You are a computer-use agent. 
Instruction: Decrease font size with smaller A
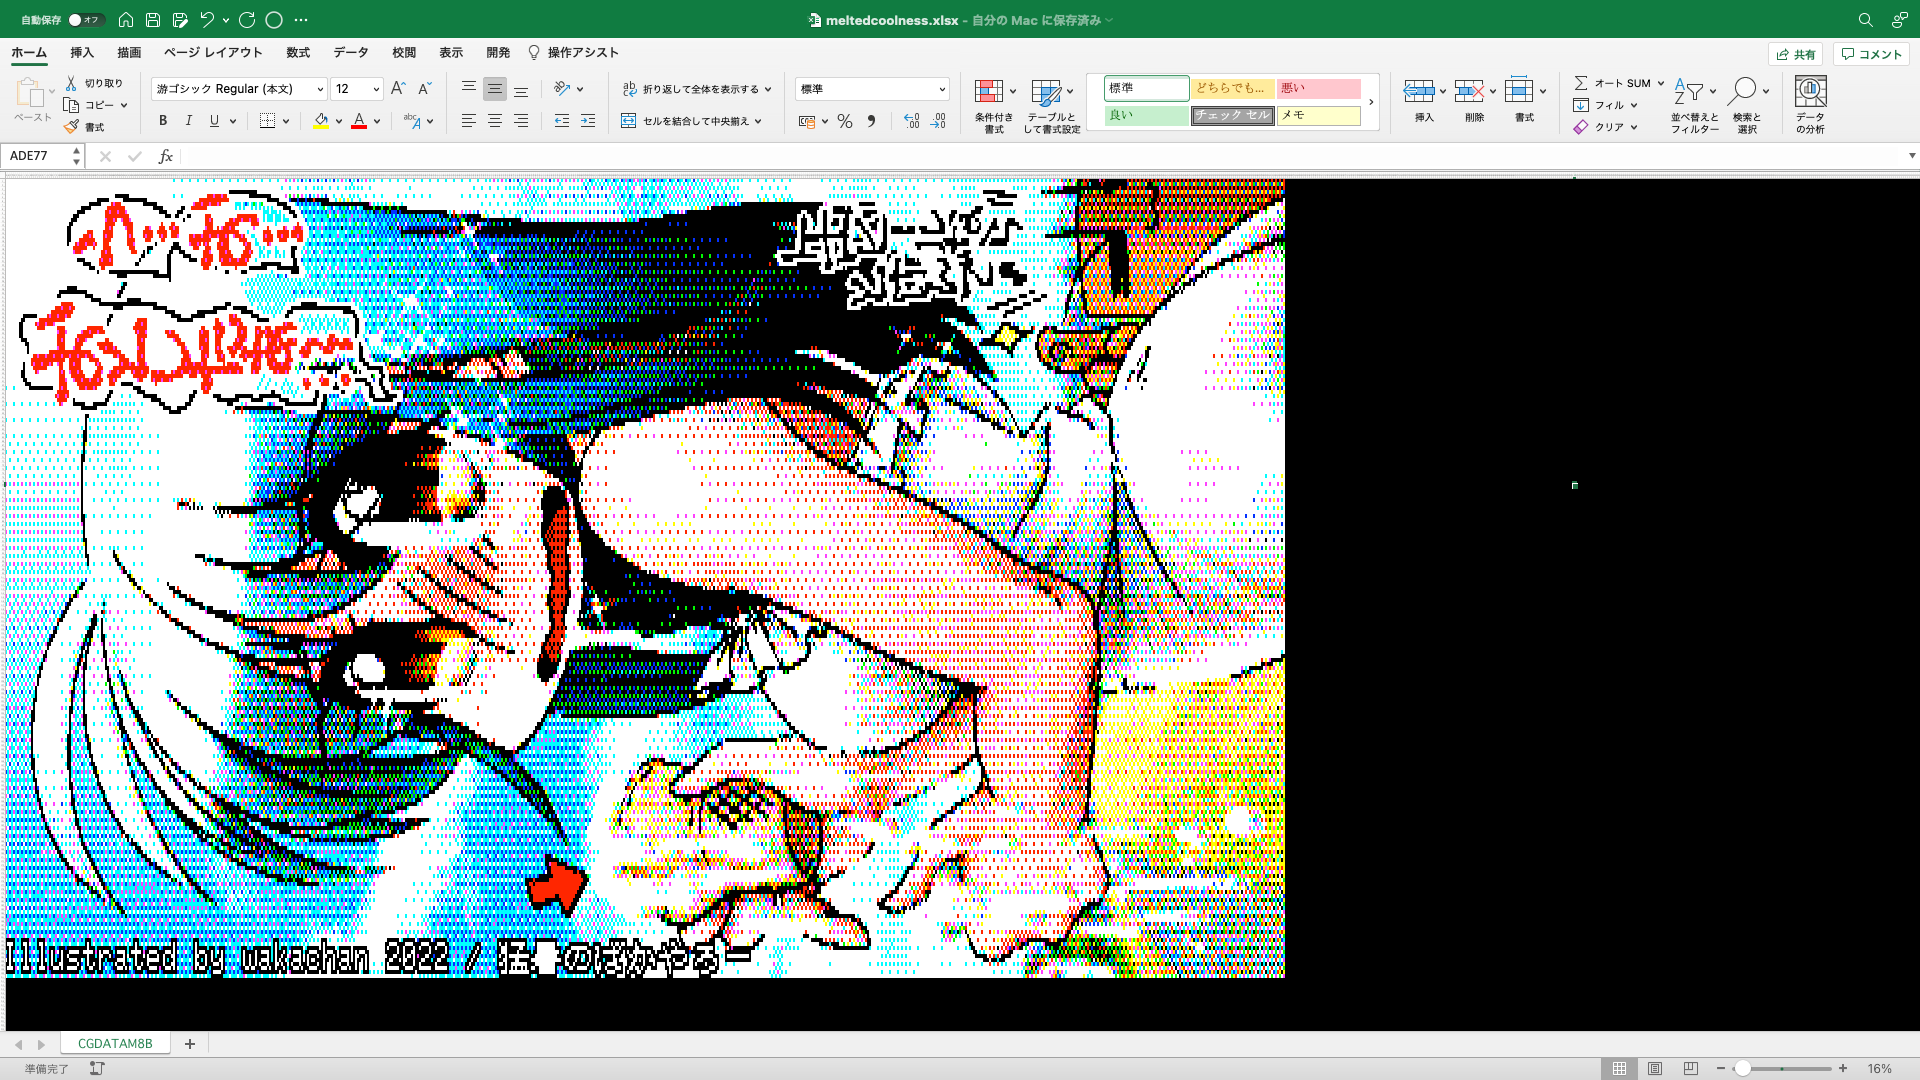point(424,89)
